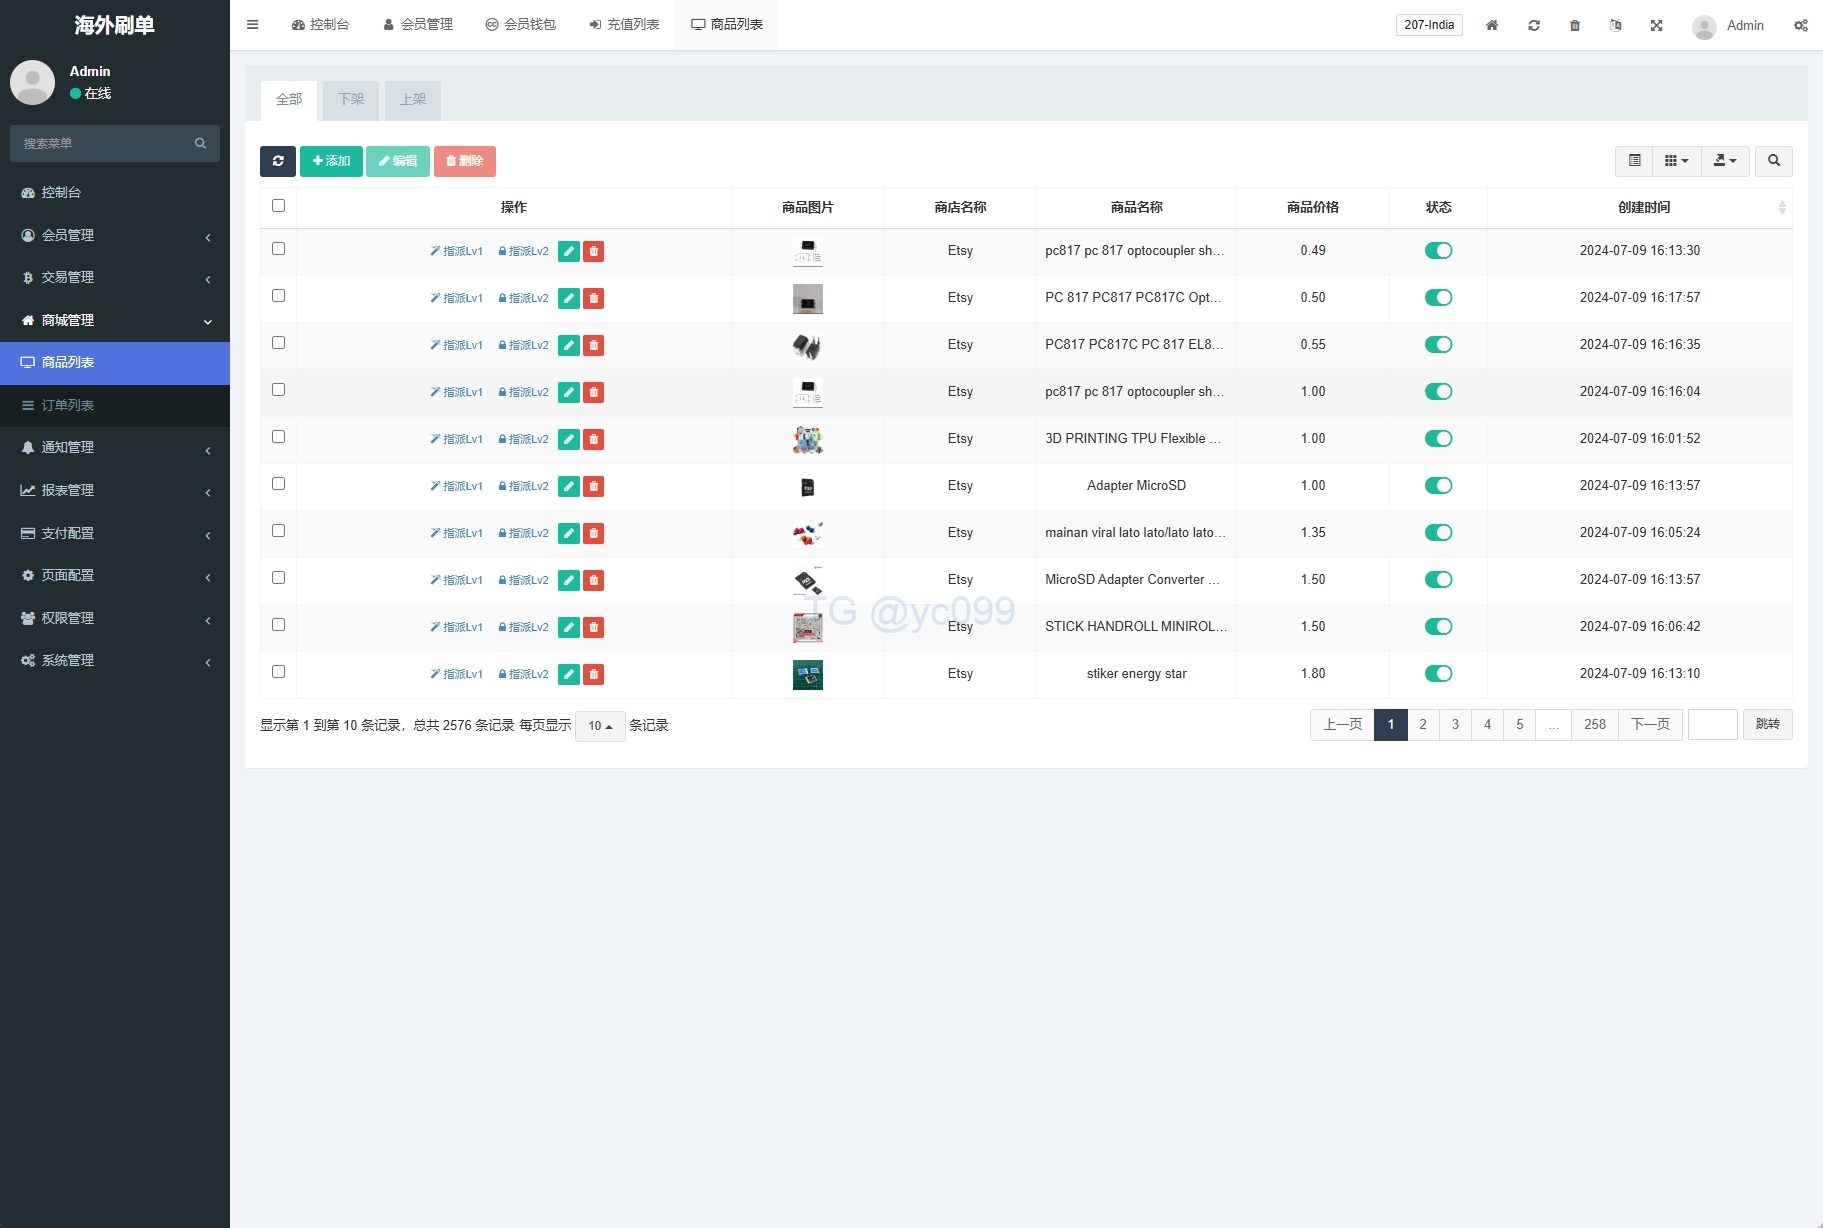The height and width of the screenshot is (1228, 1823).
Task: Switch to the 下架 tab
Action: pos(351,100)
